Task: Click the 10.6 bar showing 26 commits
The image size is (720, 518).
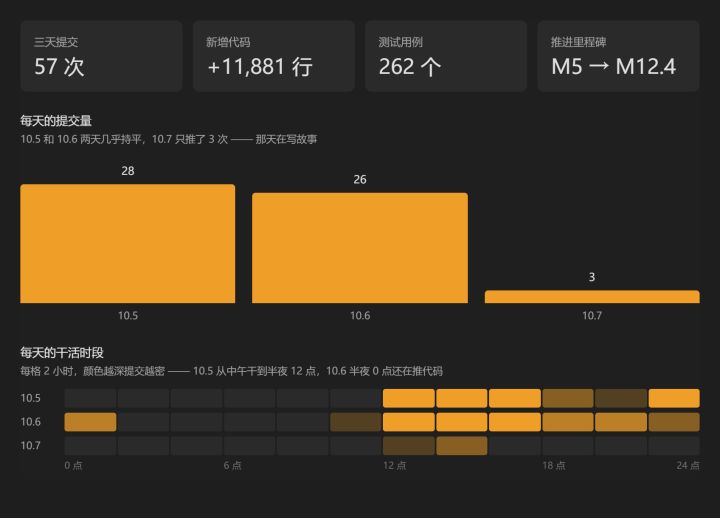Action: tap(360, 248)
